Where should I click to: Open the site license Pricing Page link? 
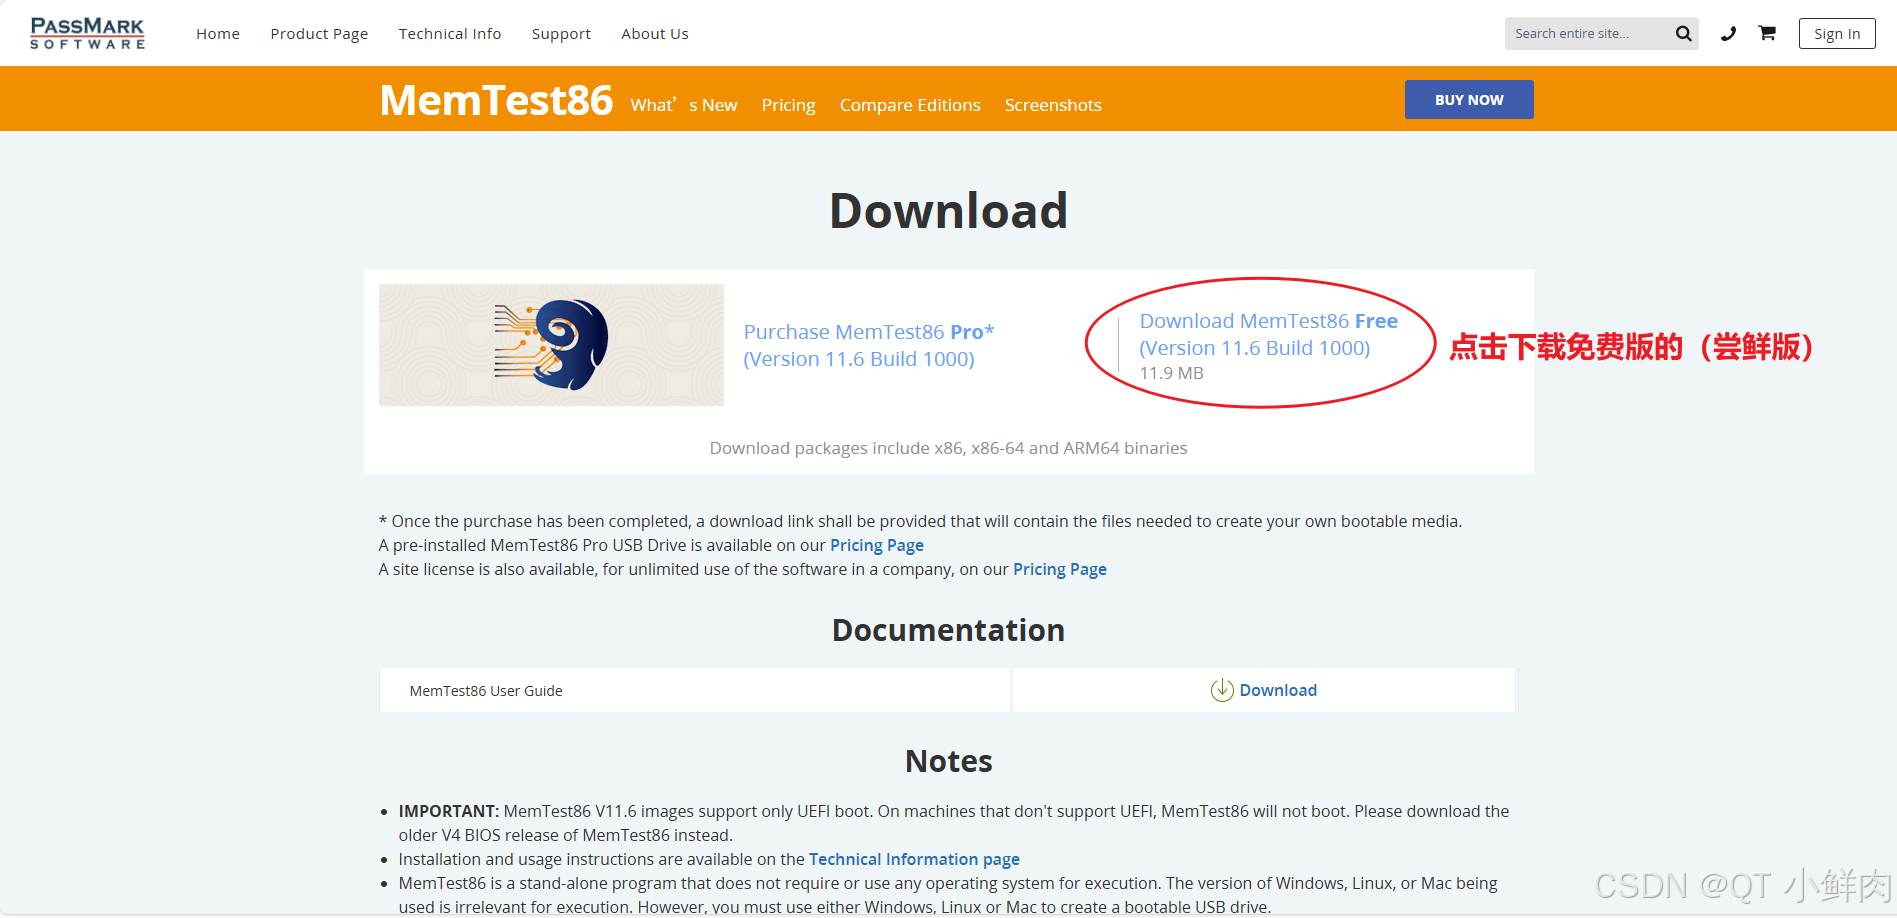[x=1060, y=569]
